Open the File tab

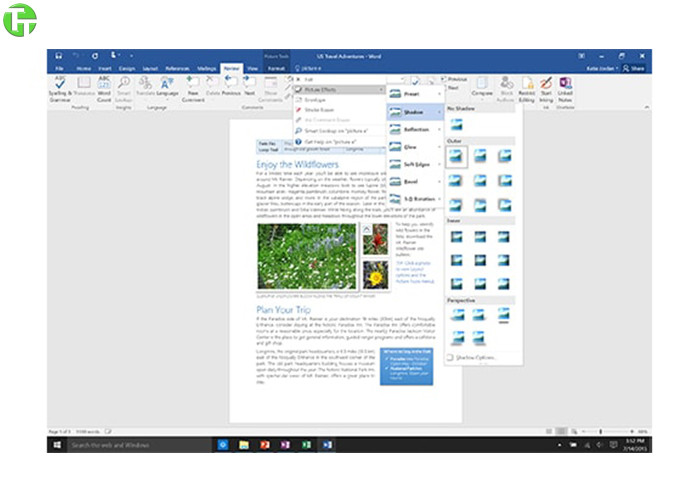(59, 68)
